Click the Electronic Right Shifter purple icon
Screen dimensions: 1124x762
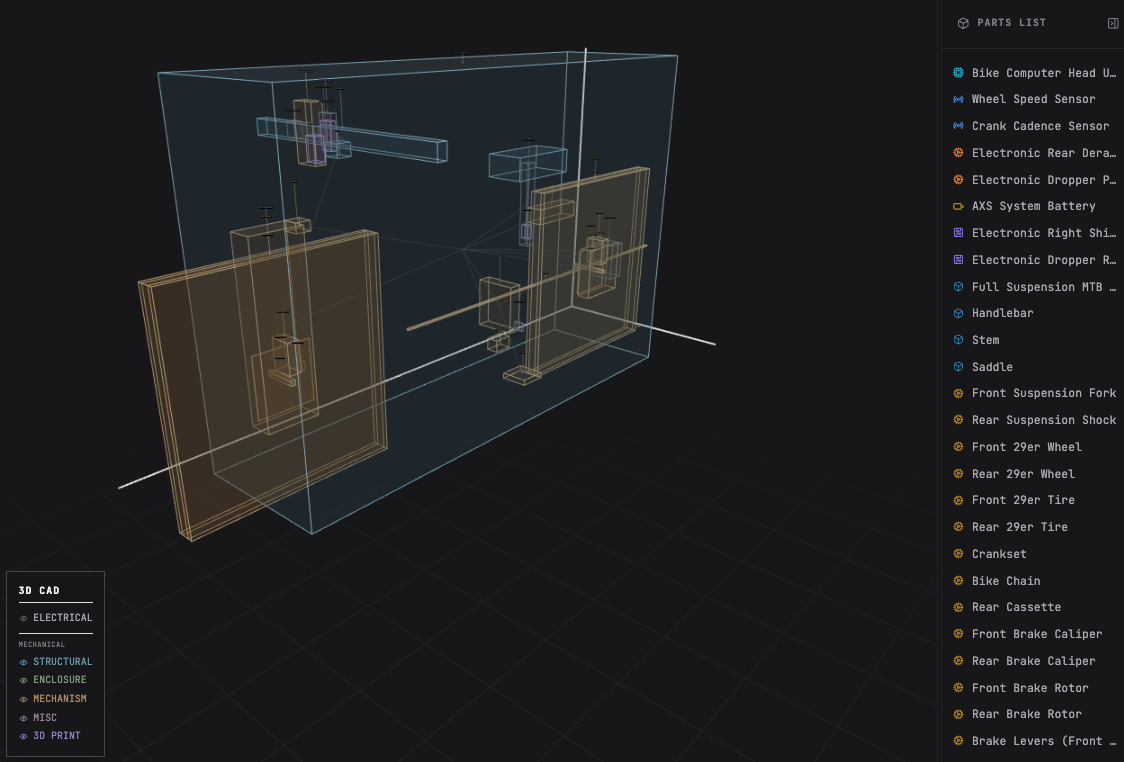pyautogui.click(x=958, y=233)
